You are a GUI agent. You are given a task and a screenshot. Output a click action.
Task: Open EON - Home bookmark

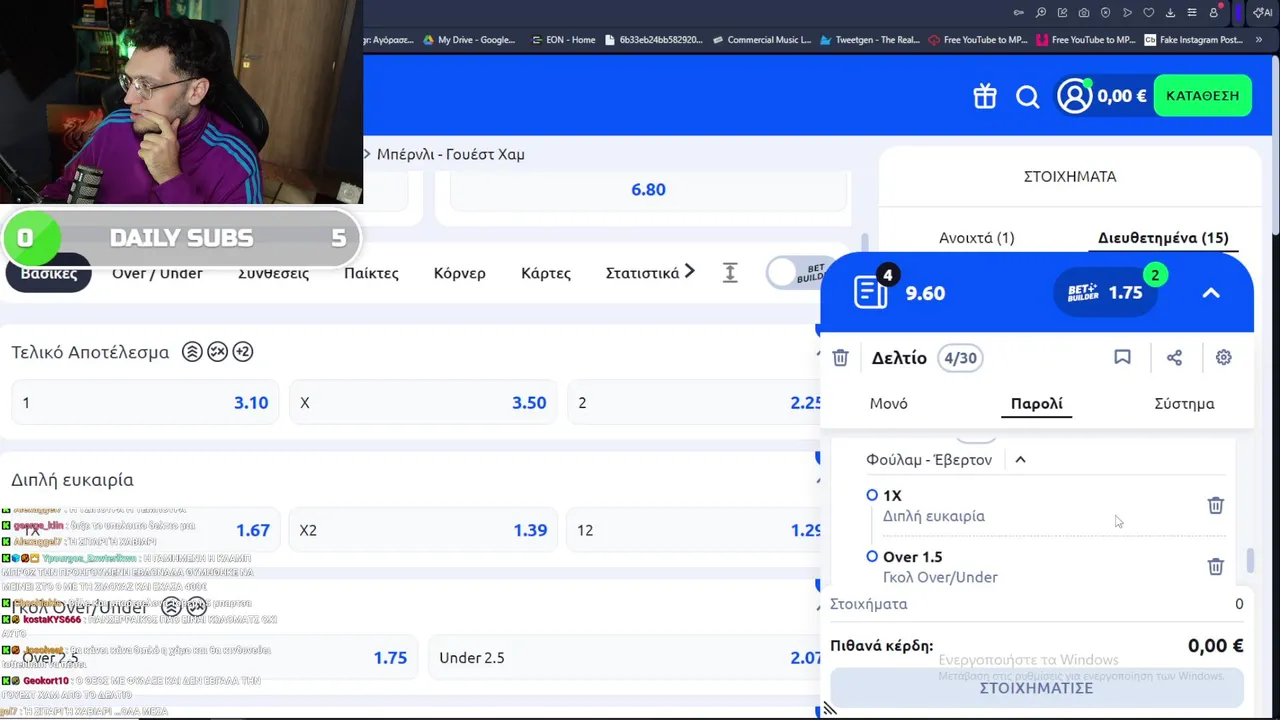tap(563, 40)
